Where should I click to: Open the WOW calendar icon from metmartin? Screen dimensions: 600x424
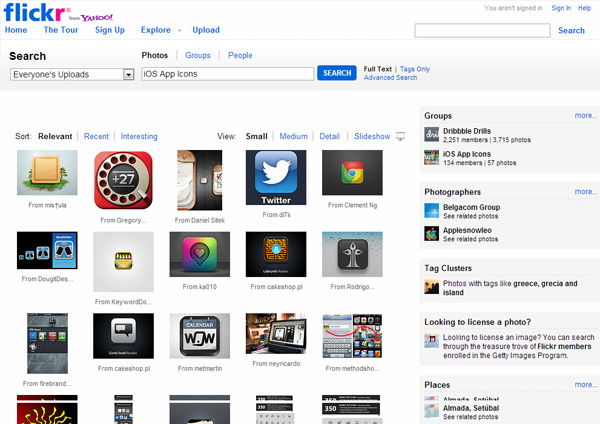click(199, 336)
